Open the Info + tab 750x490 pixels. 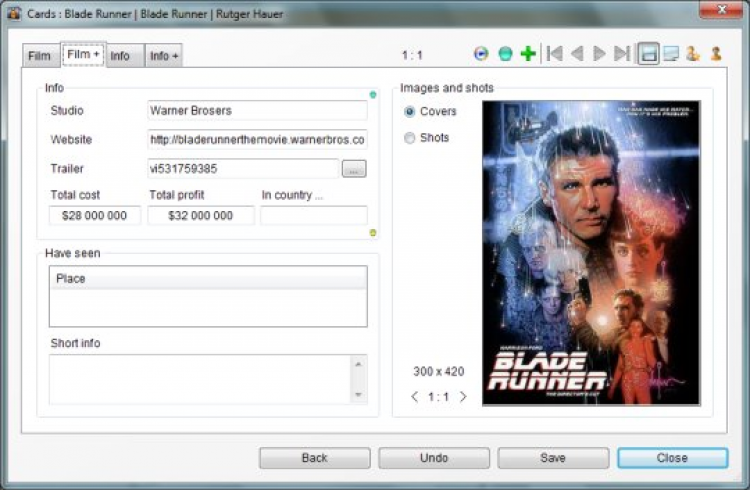164,56
